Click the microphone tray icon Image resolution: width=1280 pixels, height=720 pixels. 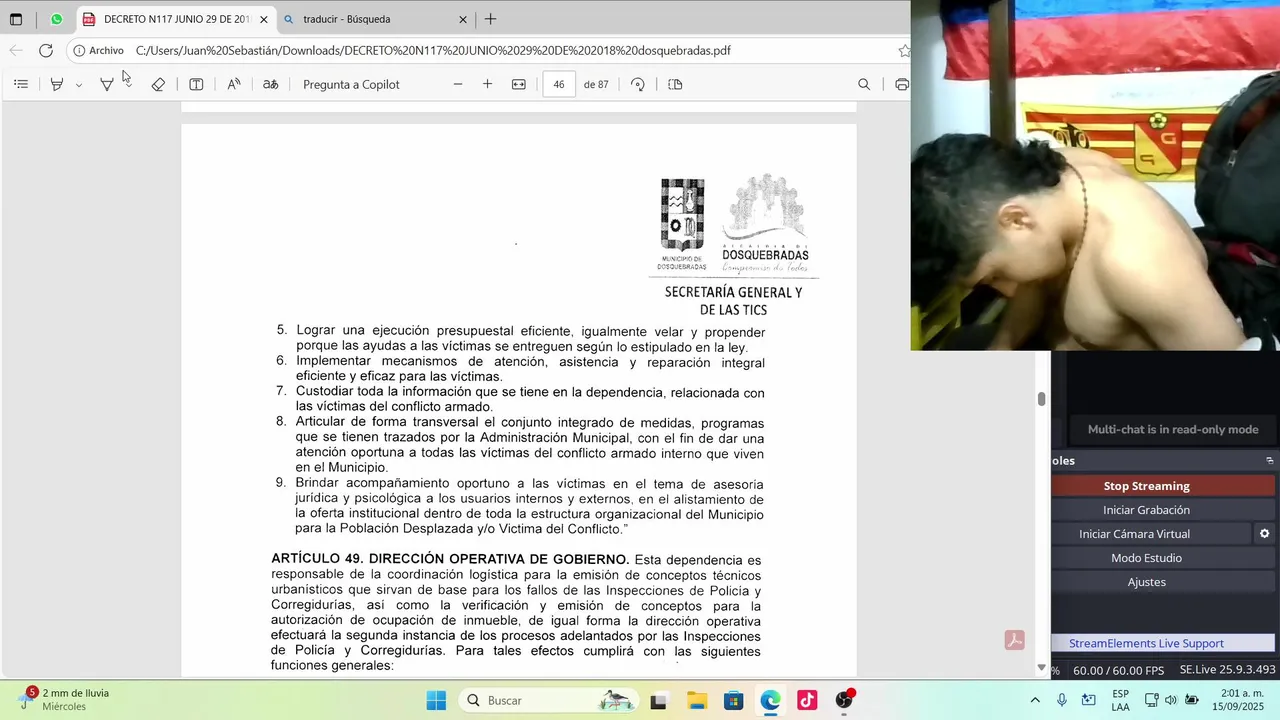coord(1062,700)
